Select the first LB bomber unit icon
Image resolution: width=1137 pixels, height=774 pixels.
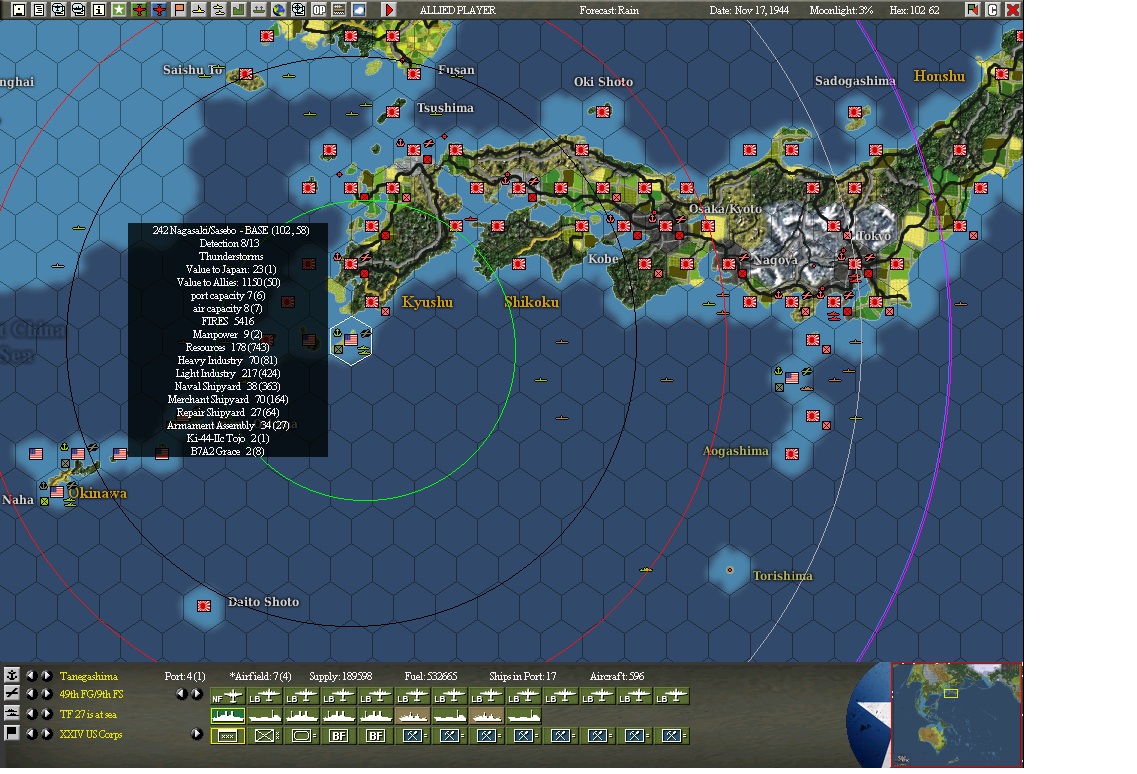click(264, 696)
